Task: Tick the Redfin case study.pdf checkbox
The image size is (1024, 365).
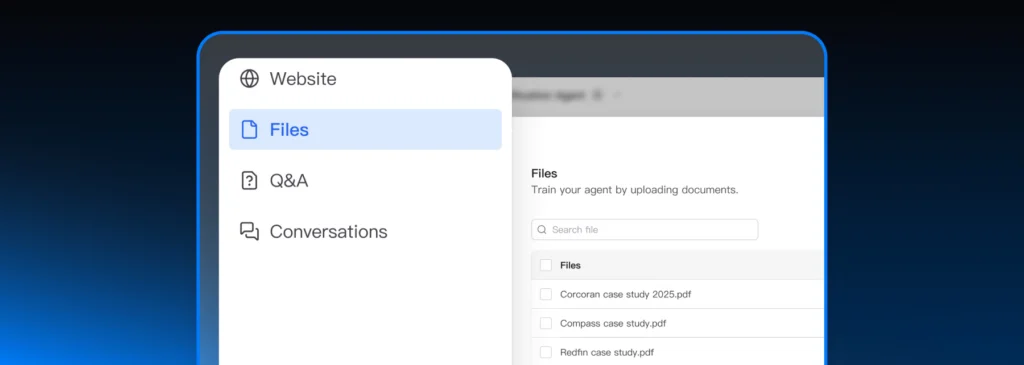Action: tap(546, 352)
